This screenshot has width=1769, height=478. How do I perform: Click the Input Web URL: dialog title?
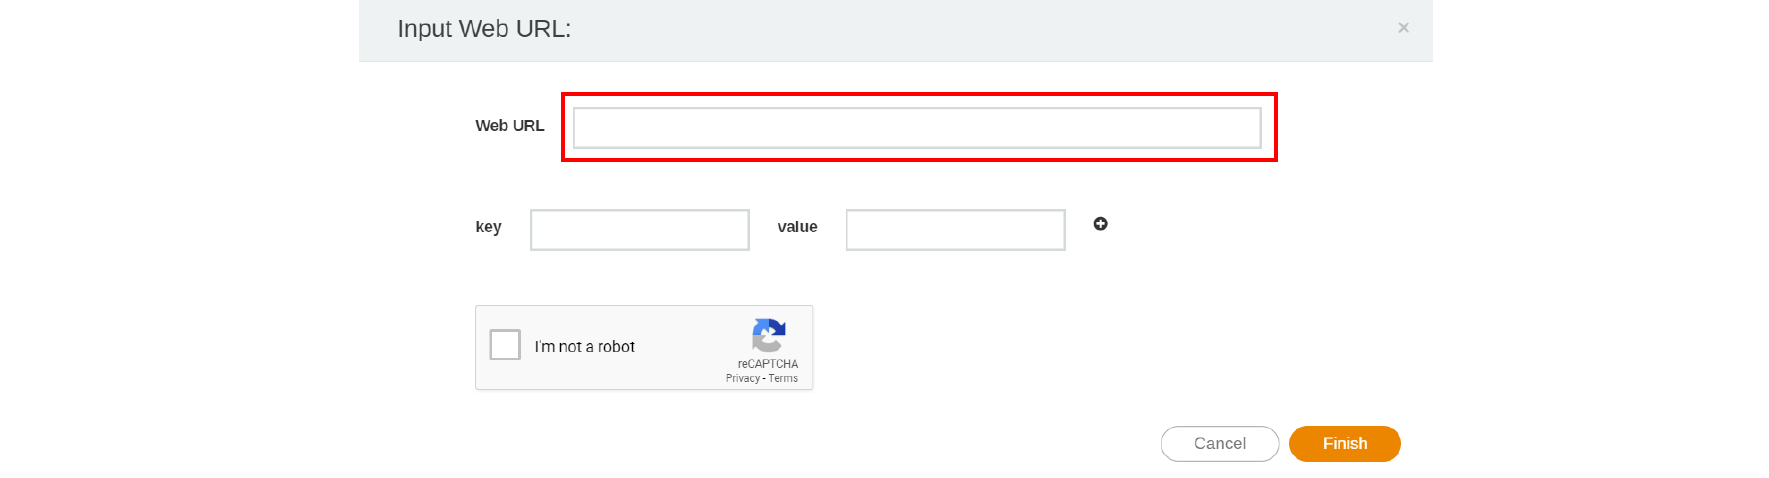pyautogui.click(x=484, y=29)
